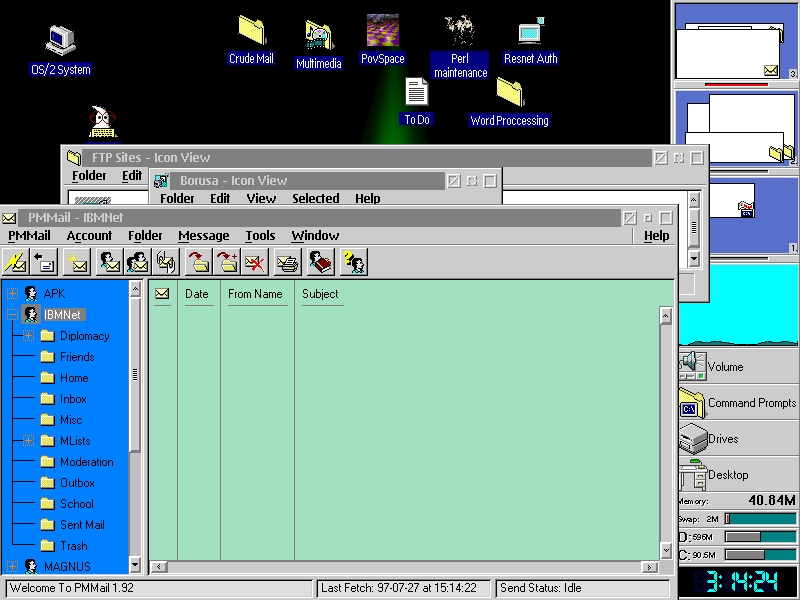
Task: Open the Tools menu
Action: click(260, 235)
